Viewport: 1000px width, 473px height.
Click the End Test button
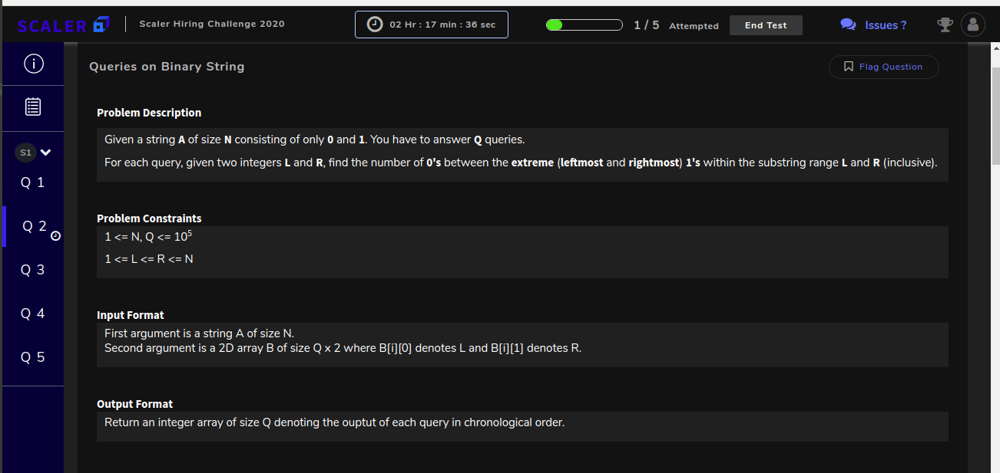[766, 25]
